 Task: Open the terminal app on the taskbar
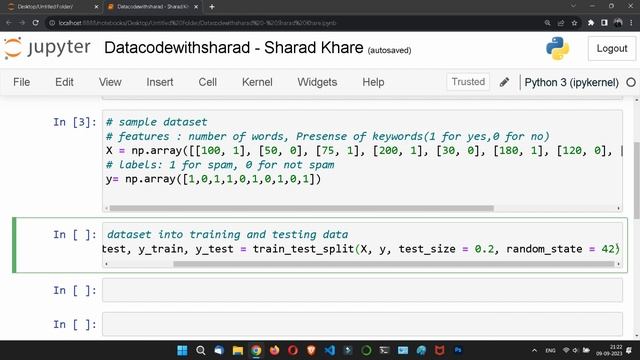[x=384, y=350]
